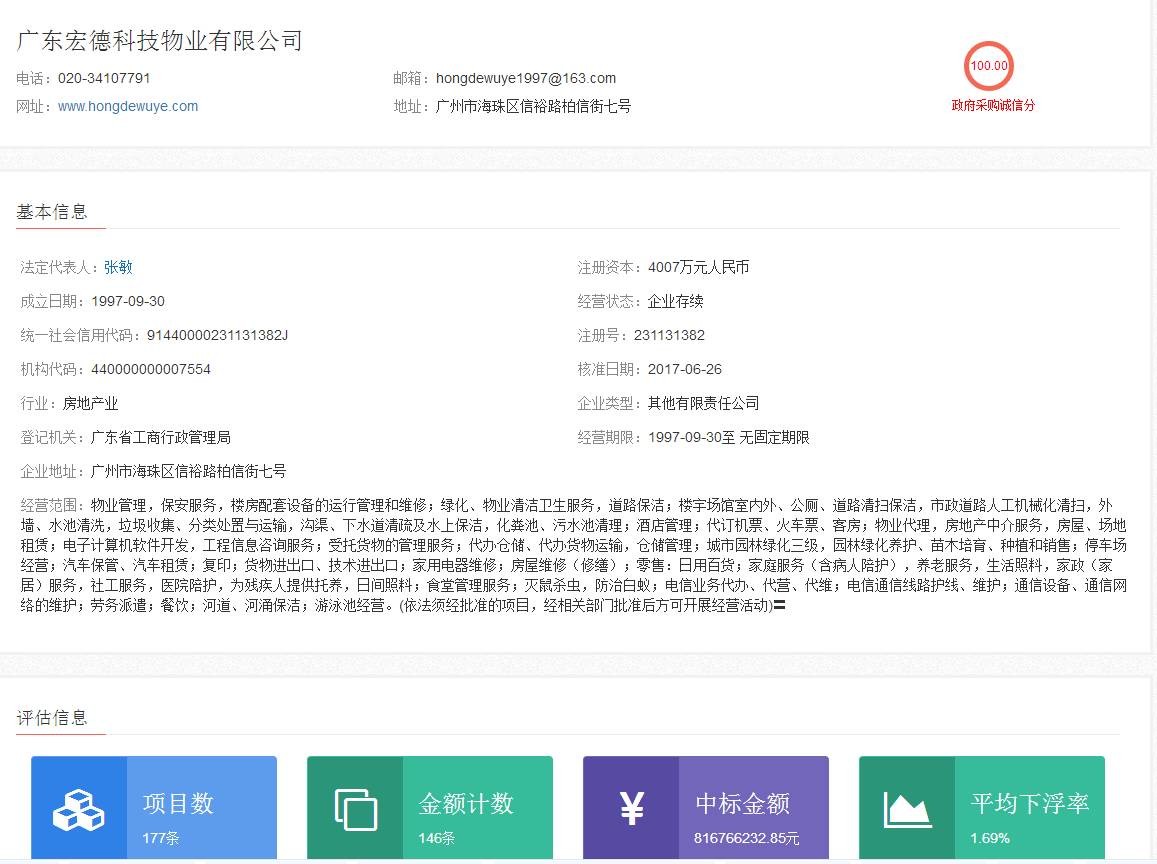
Task: Click business term 1997-09-30至 无固定期限
Action: (x=728, y=437)
